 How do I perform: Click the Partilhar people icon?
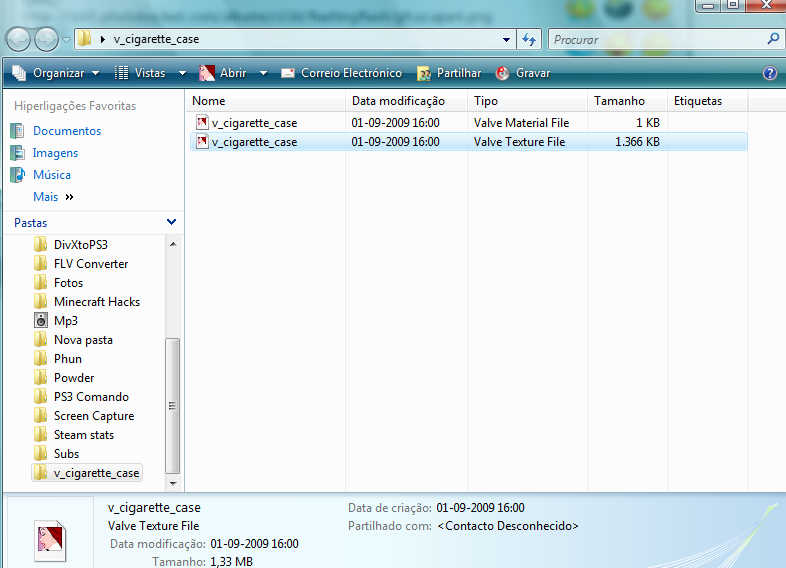coord(424,74)
